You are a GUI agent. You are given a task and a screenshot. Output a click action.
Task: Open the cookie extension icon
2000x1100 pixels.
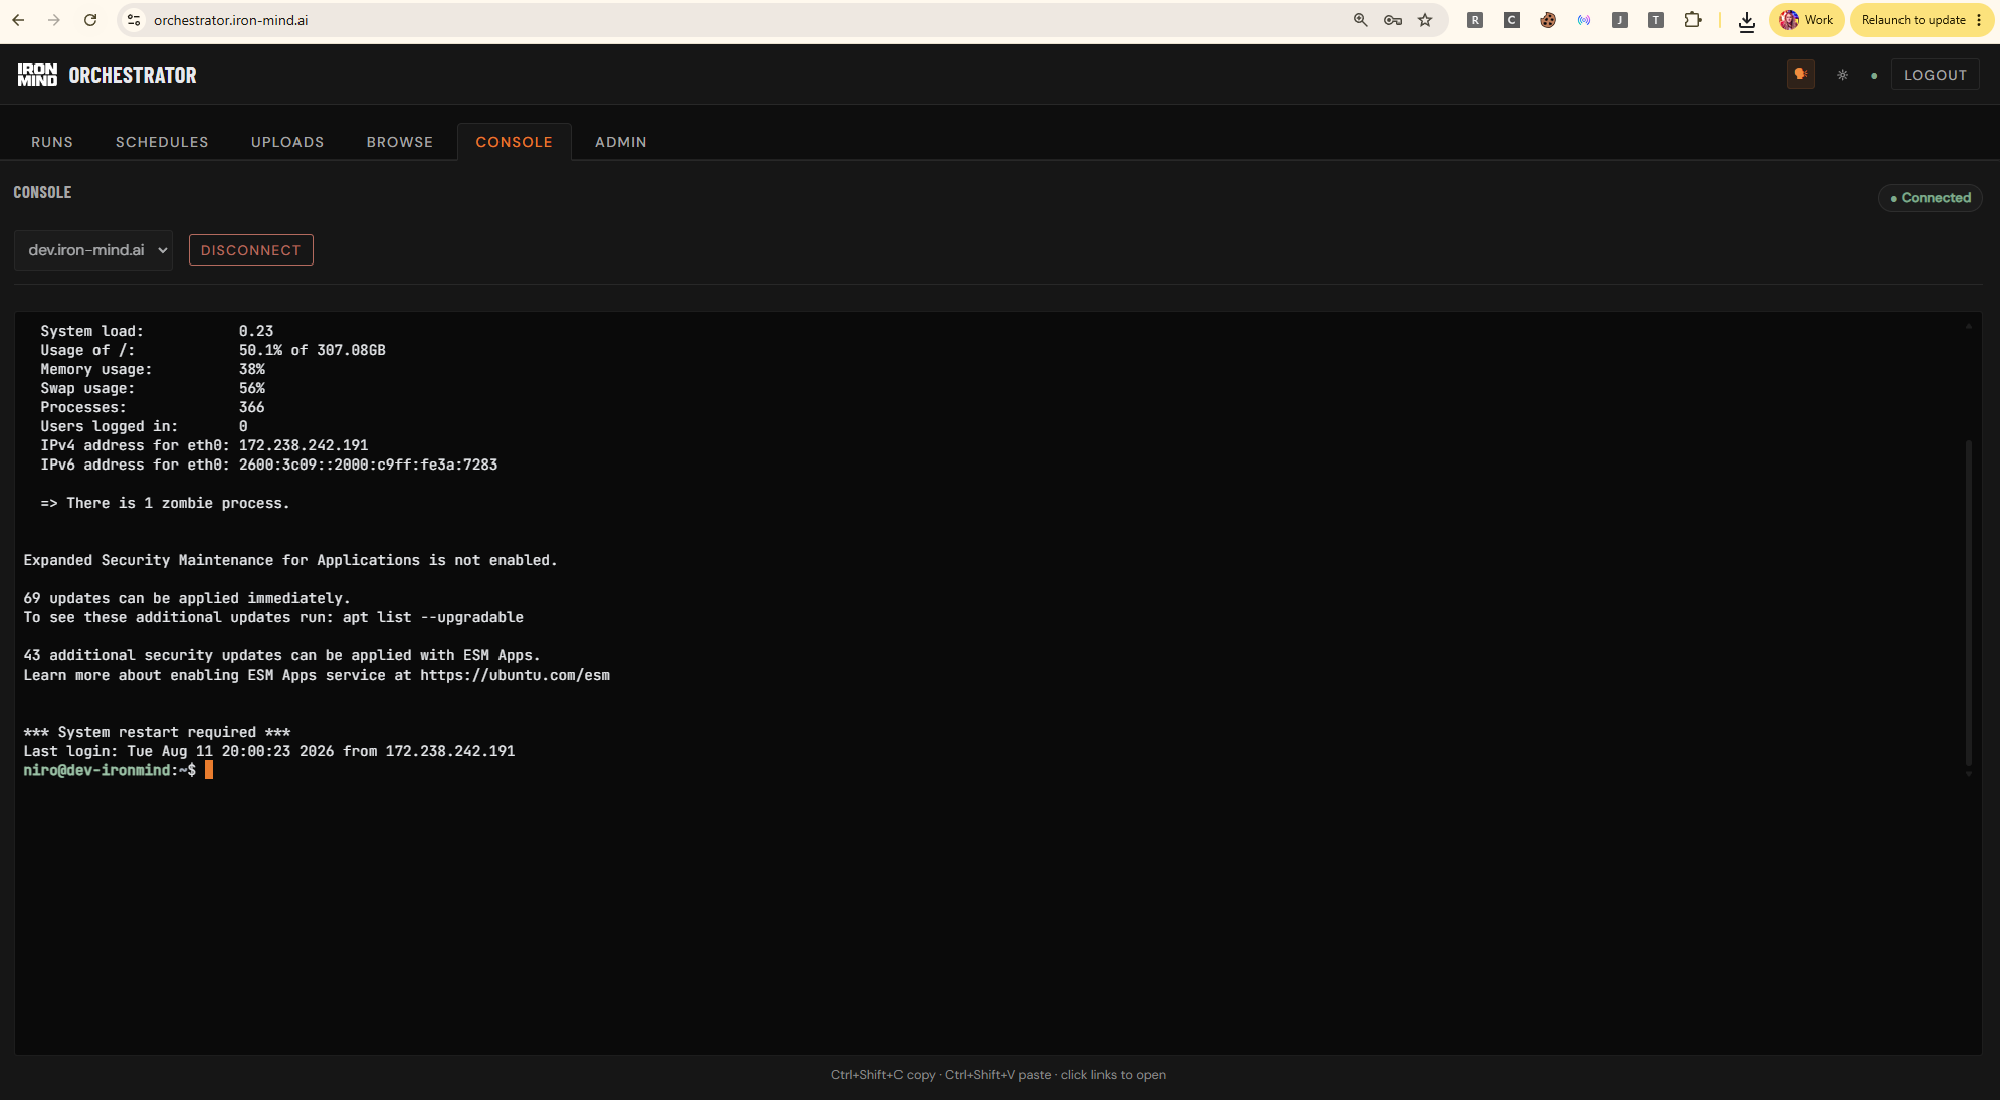click(x=1548, y=20)
